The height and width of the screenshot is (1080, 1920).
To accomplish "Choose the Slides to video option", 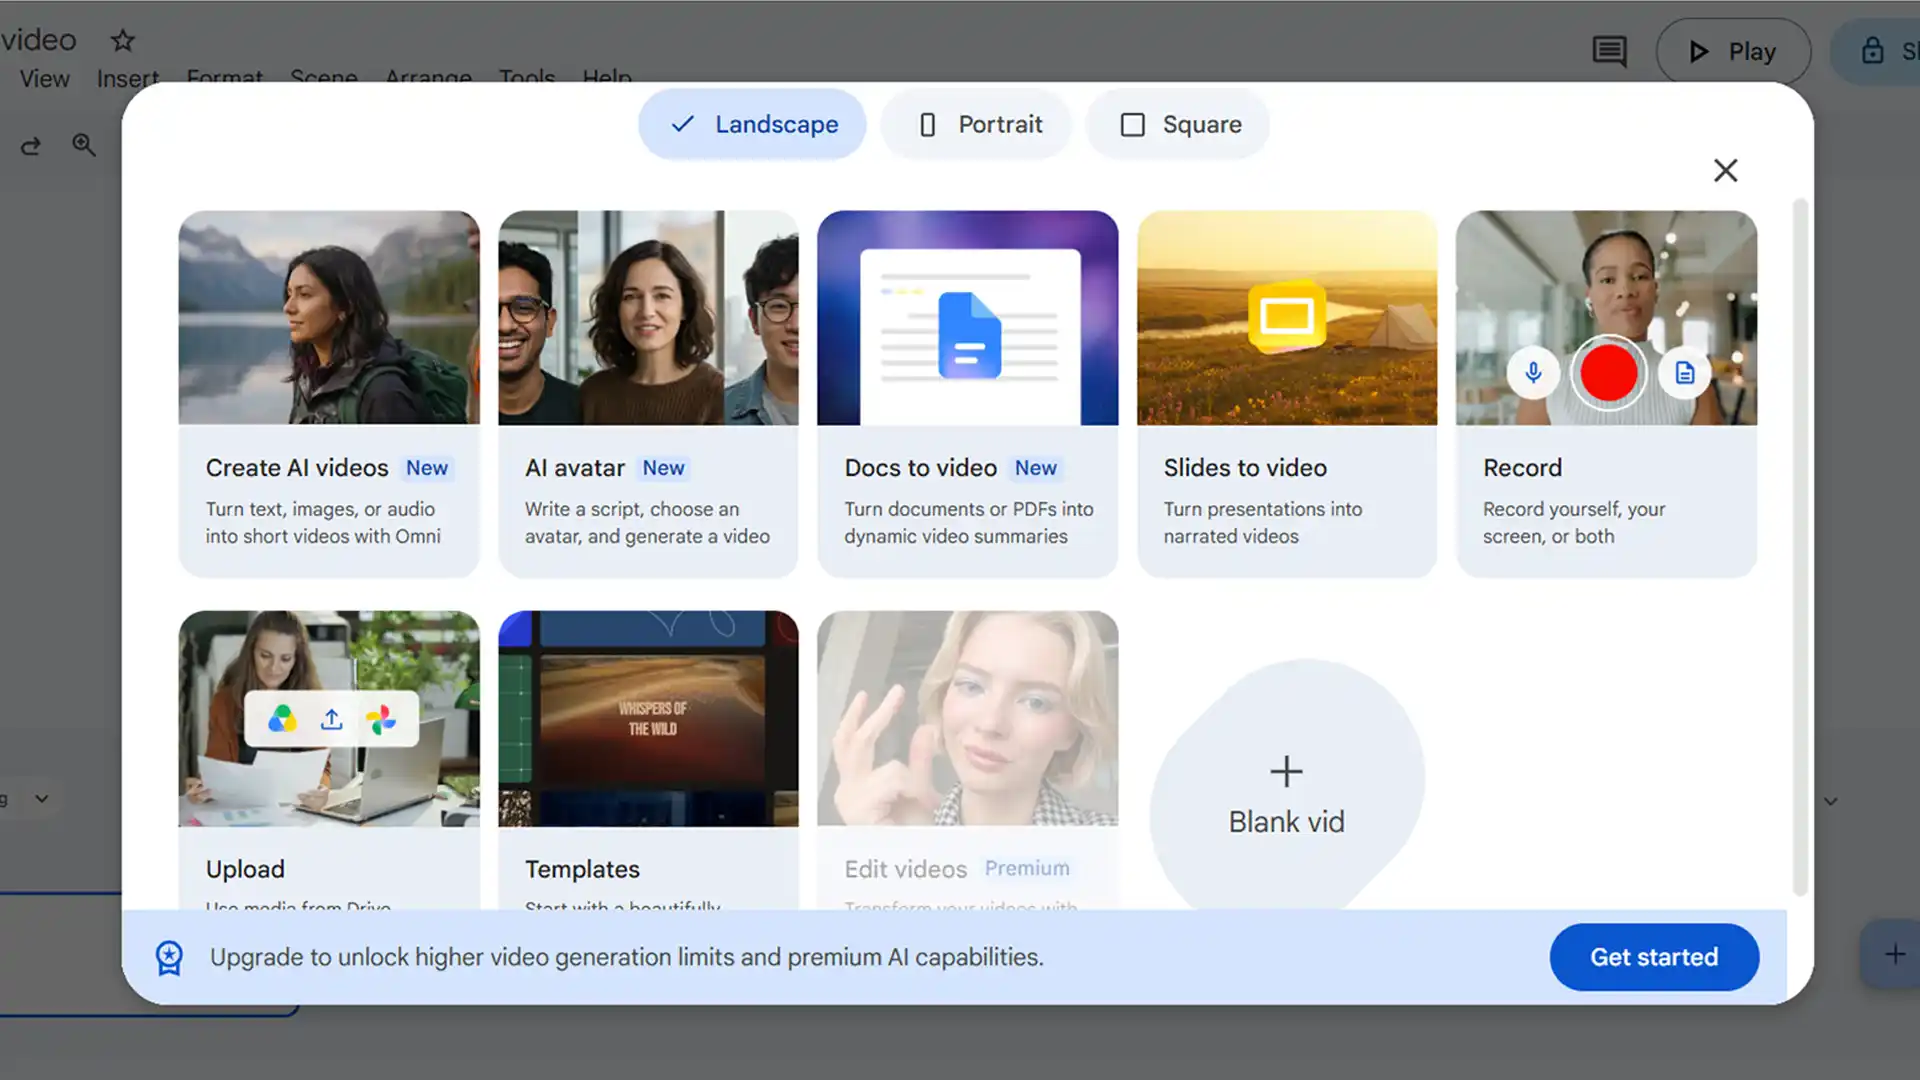I will (x=1287, y=394).
